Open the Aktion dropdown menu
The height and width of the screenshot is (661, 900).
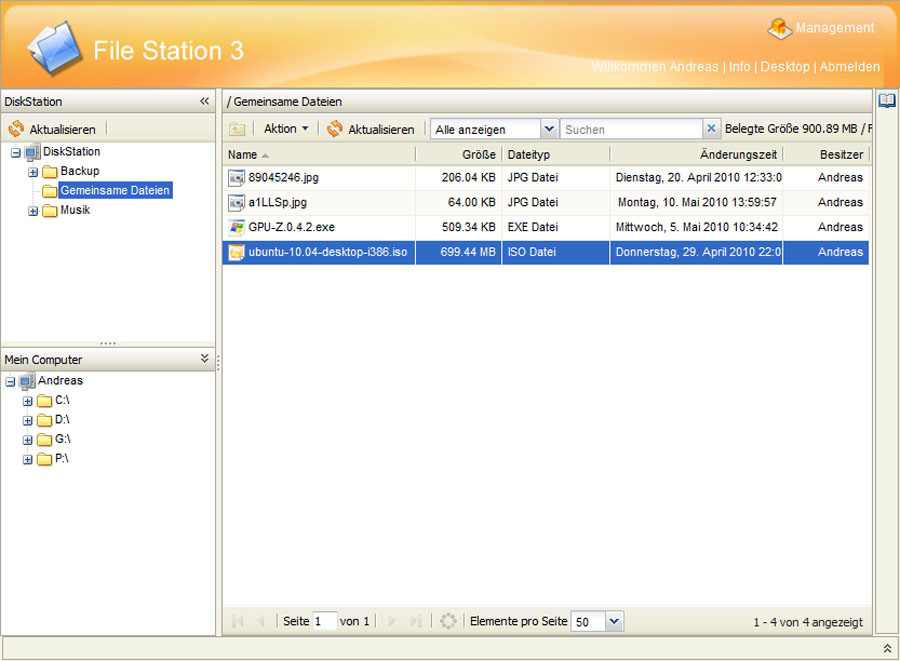point(286,129)
